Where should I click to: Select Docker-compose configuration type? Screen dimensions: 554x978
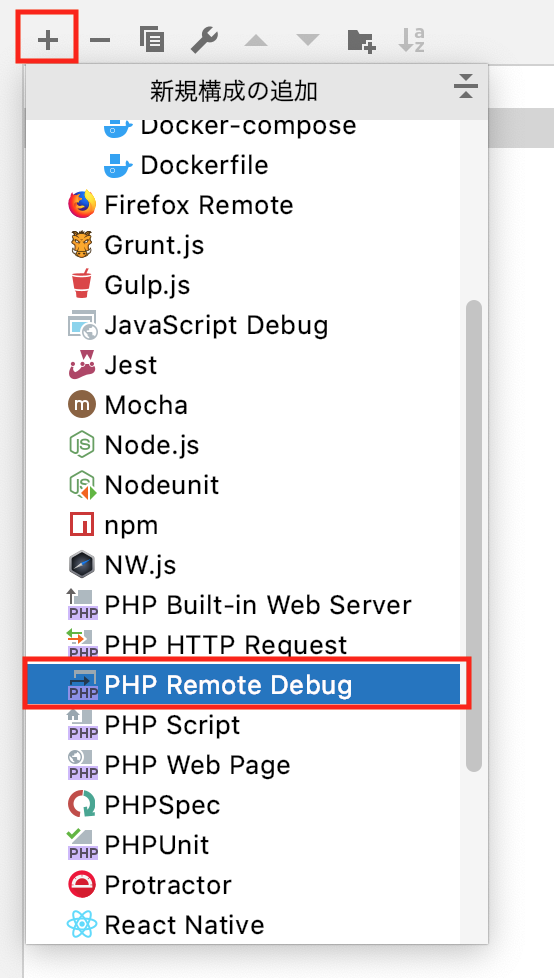click(243, 128)
